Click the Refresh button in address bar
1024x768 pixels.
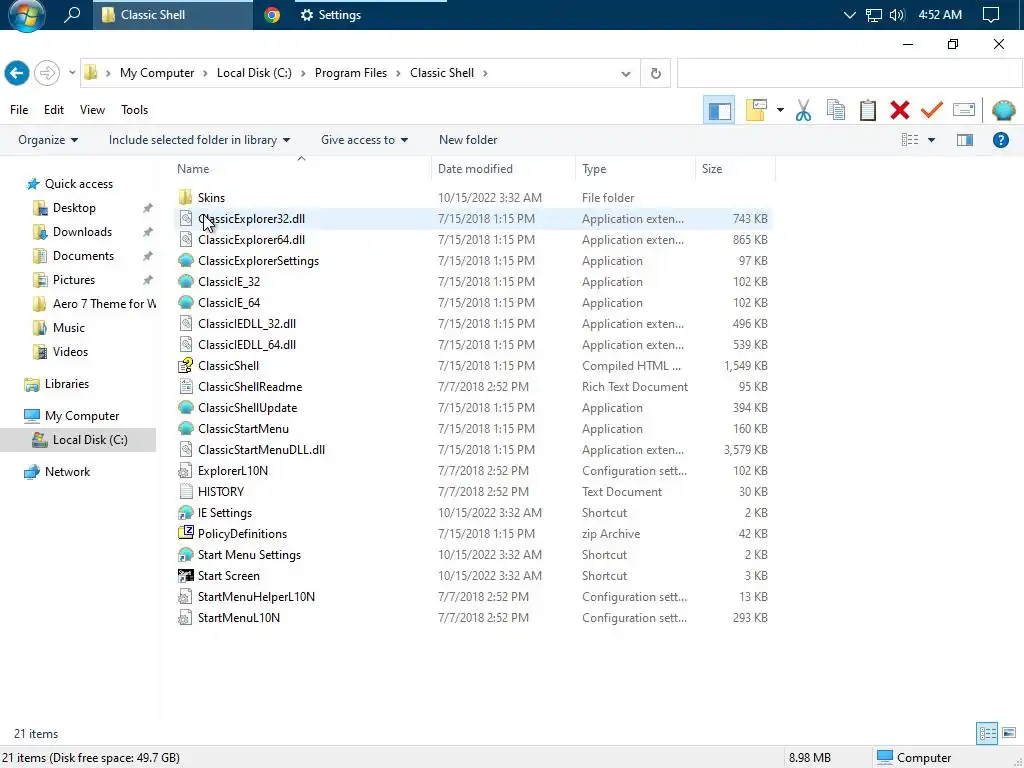(x=656, y=73)
